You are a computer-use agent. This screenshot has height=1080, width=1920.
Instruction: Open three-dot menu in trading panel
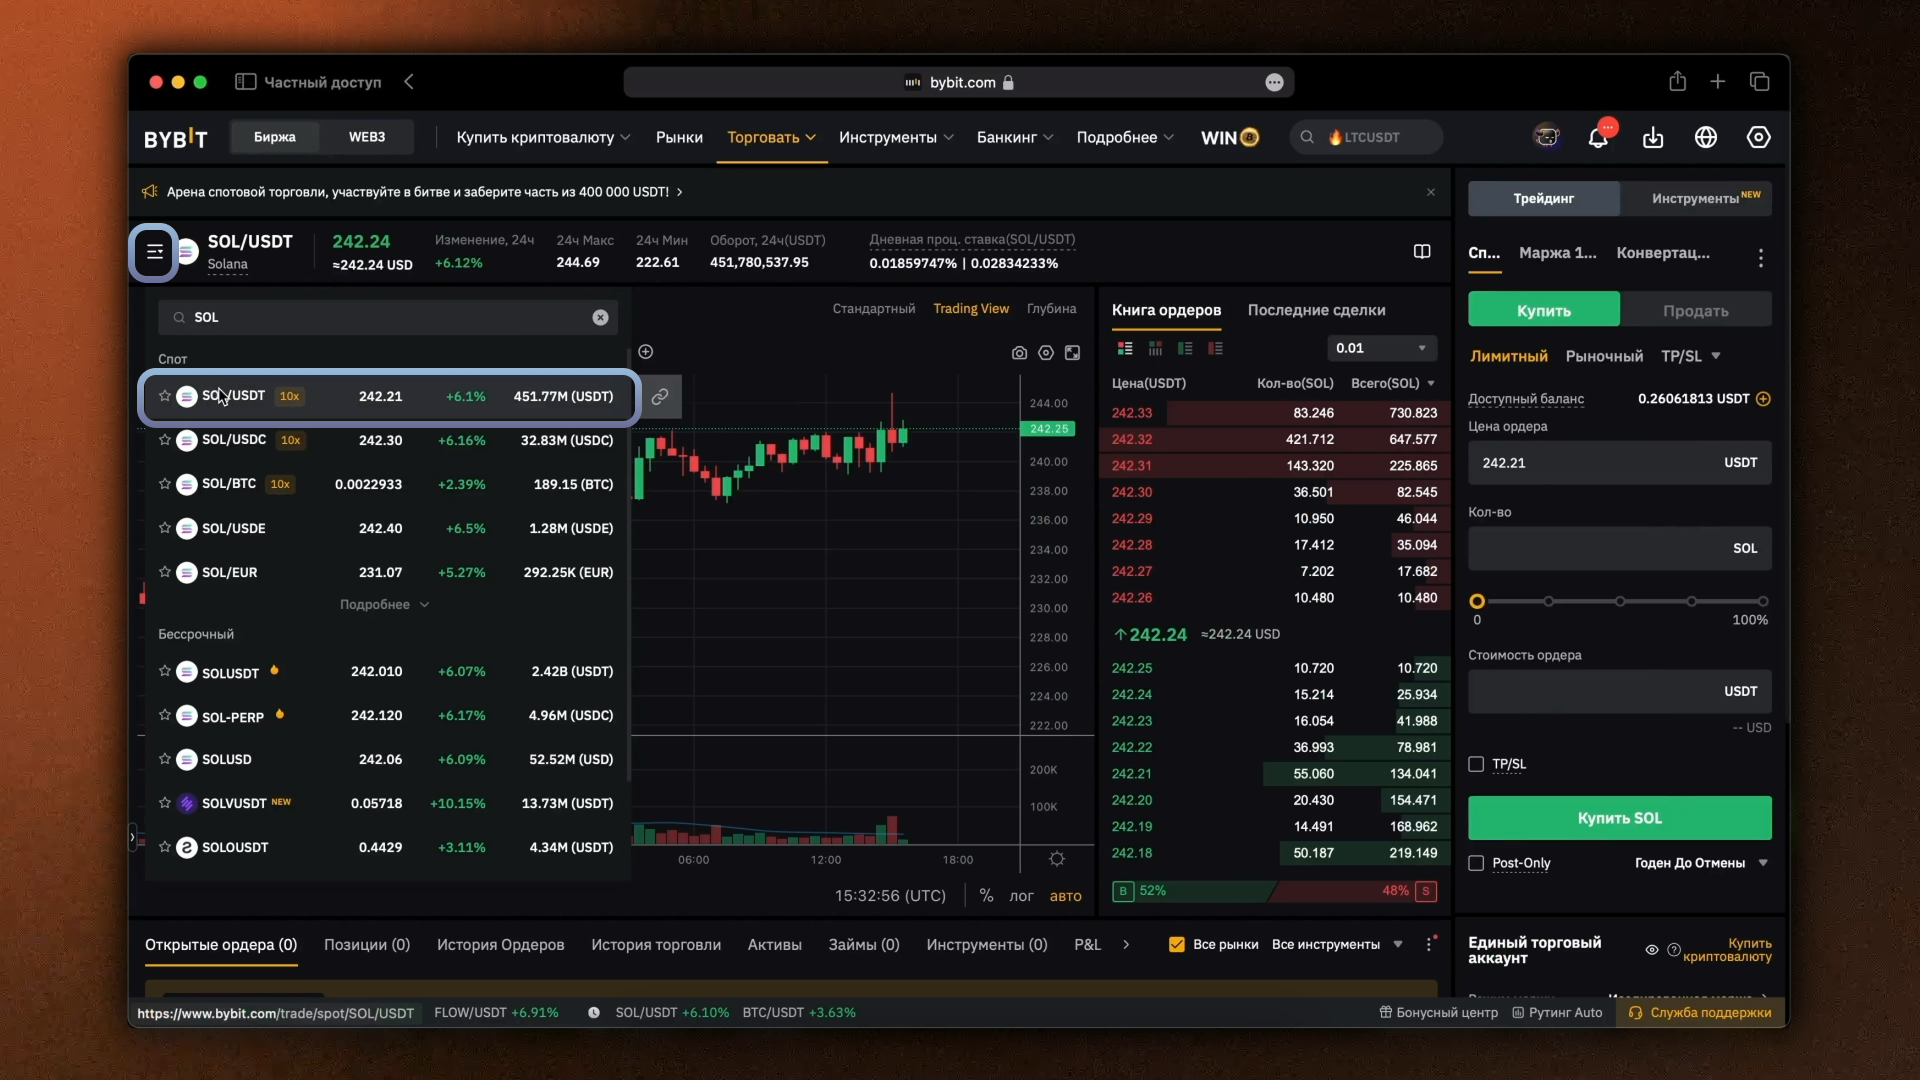[x=1761, y=257]
